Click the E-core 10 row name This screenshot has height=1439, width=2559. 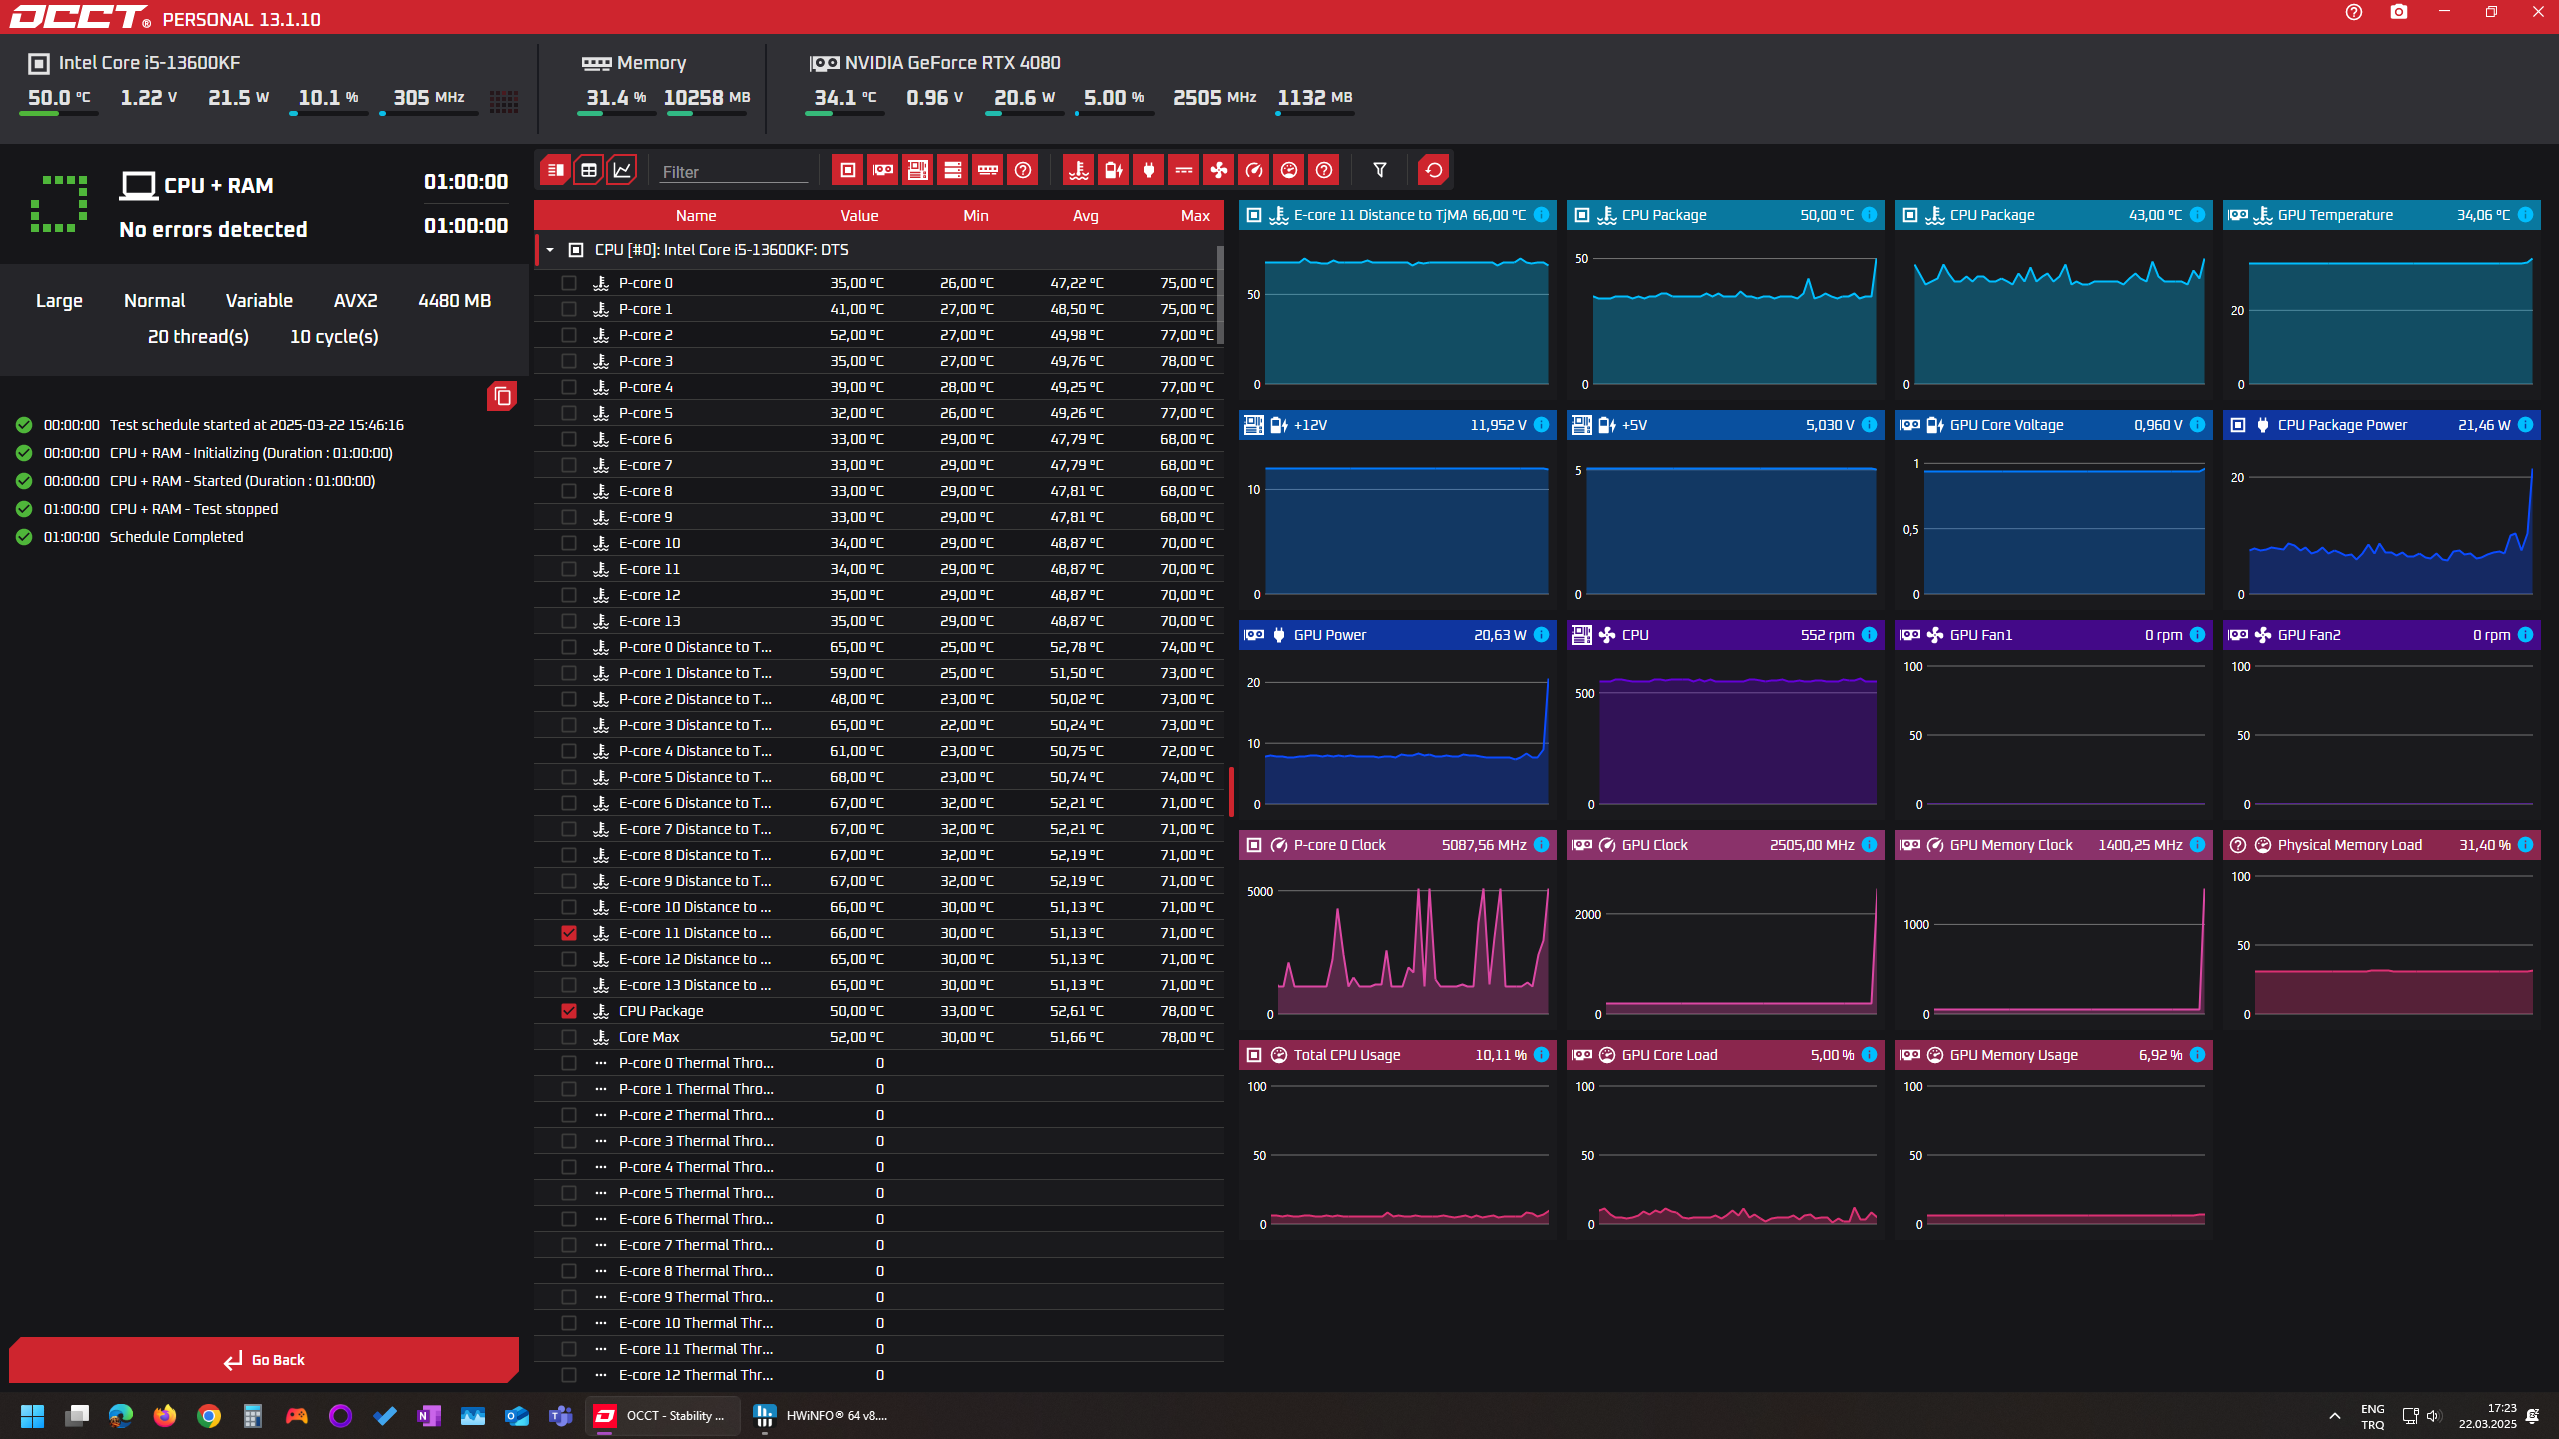pos(650,543)
